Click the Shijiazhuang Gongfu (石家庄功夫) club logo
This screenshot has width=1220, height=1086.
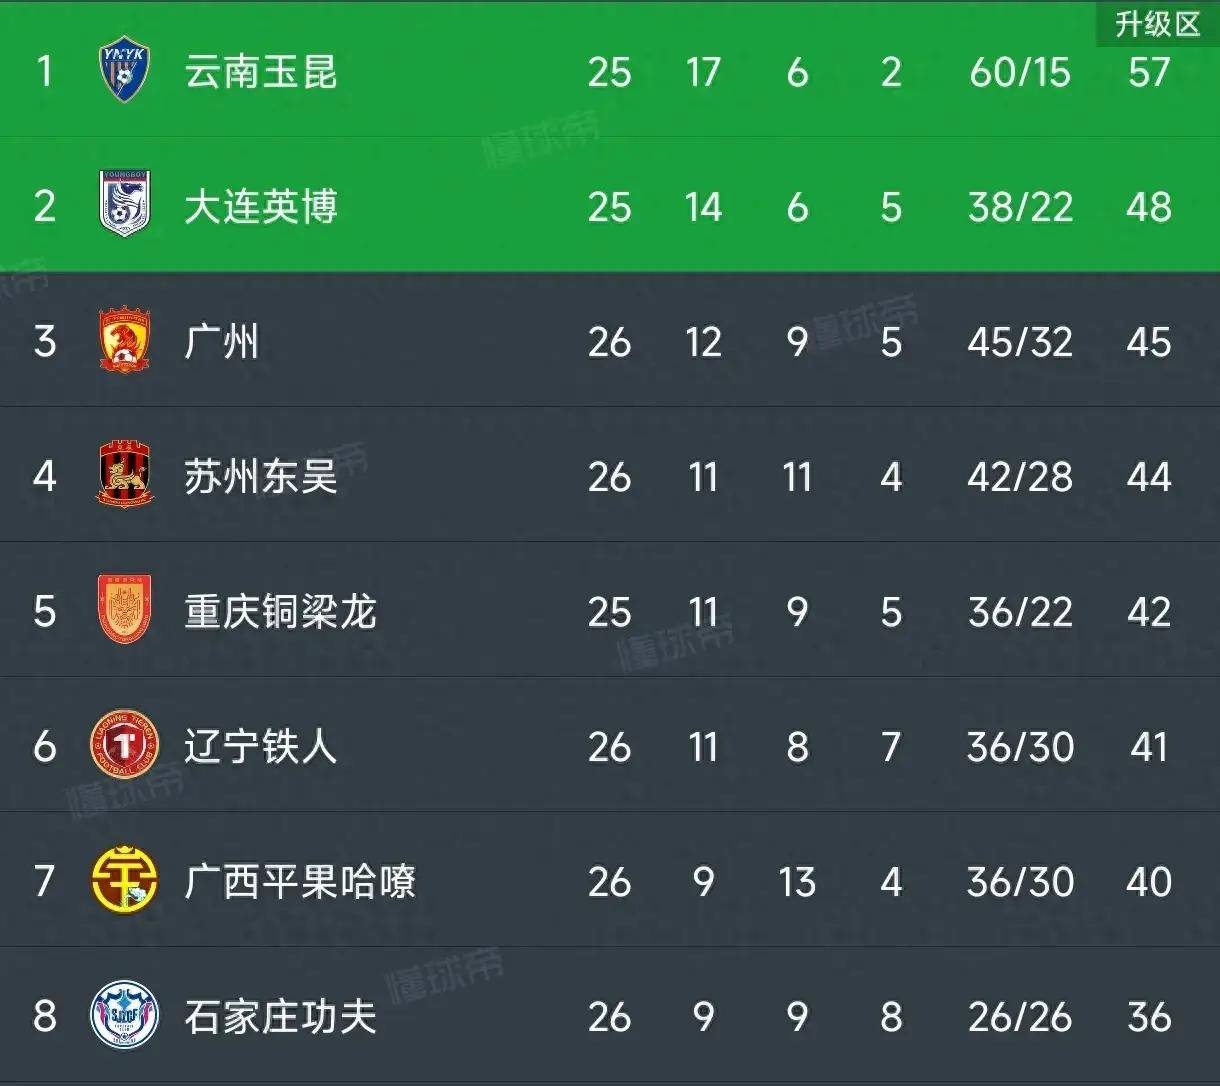(x=125, y=1016)
